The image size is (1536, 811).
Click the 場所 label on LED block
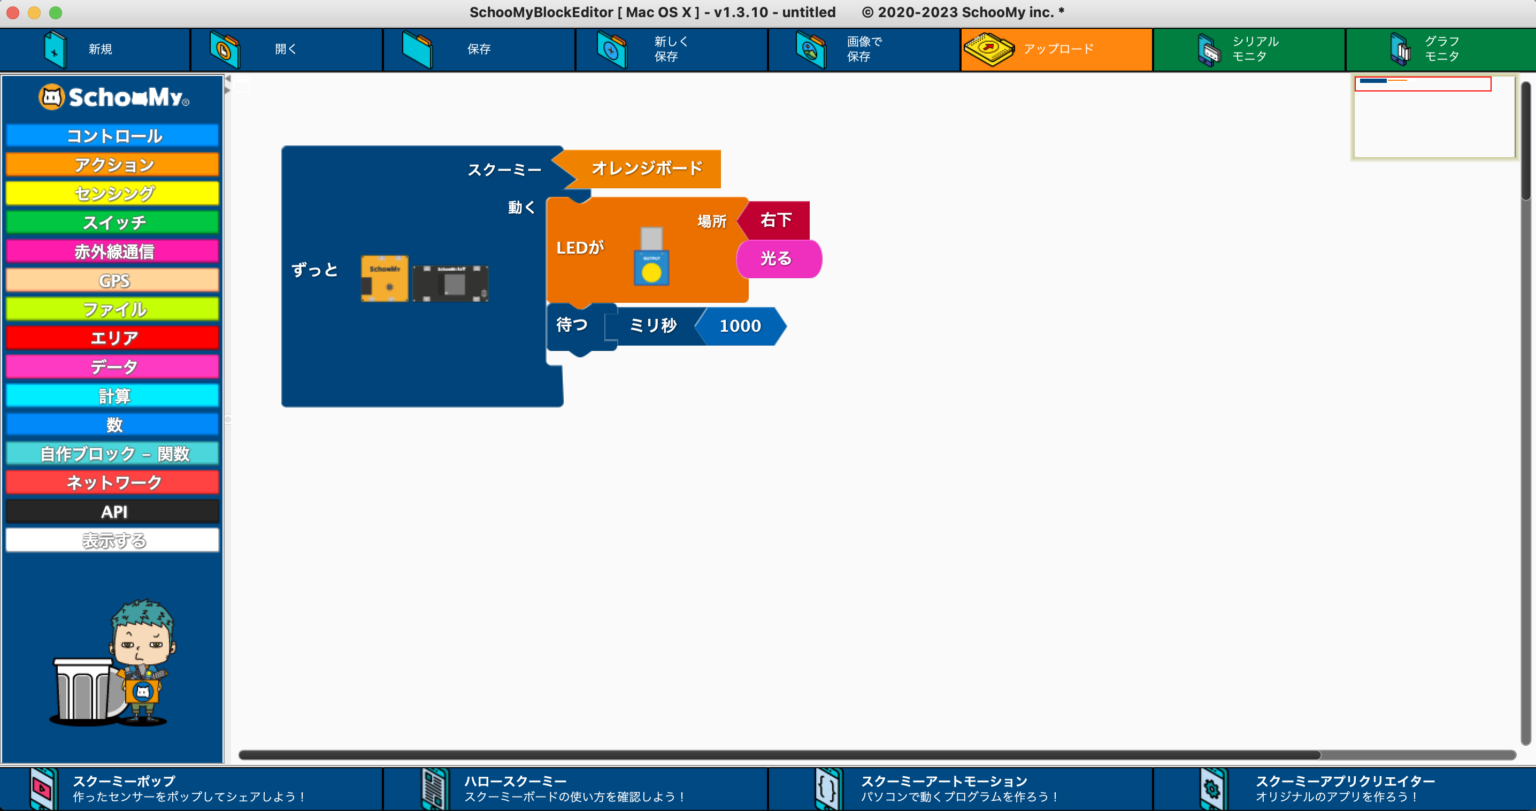click(x=712, y=221)
